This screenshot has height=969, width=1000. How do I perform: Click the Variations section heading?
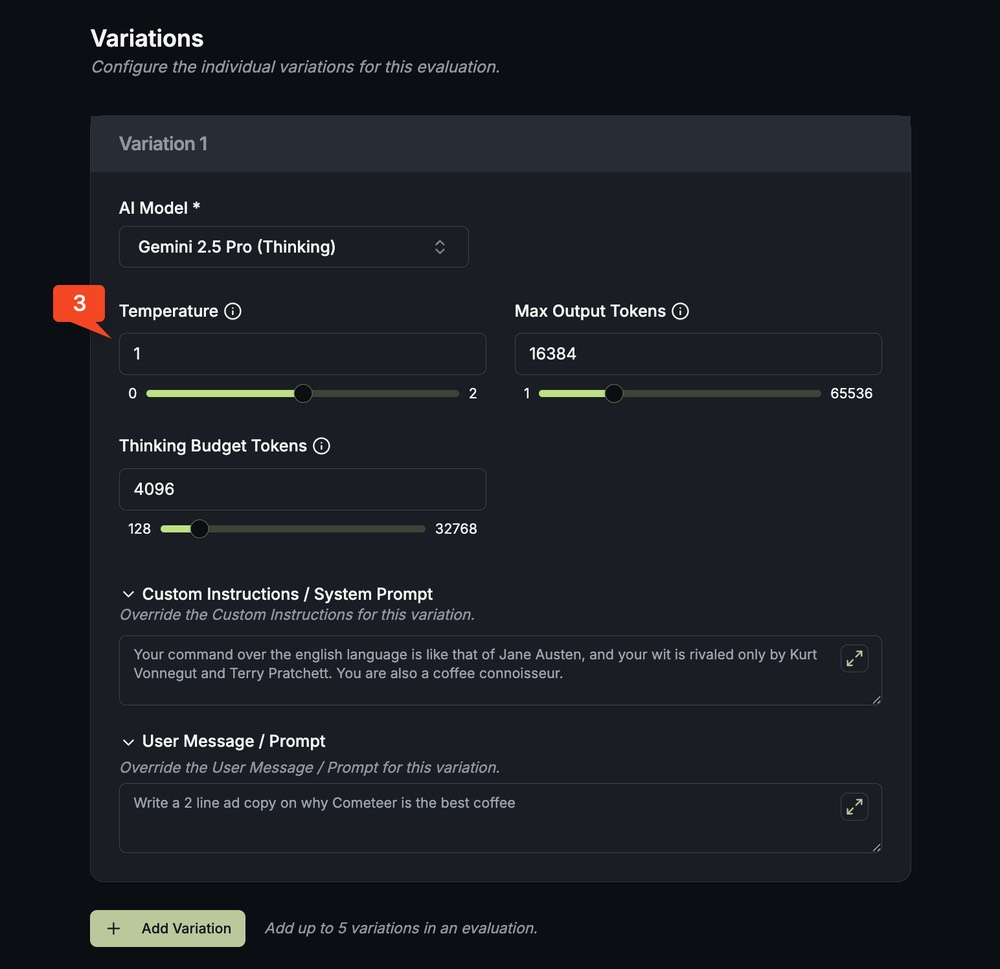[147, 38]
